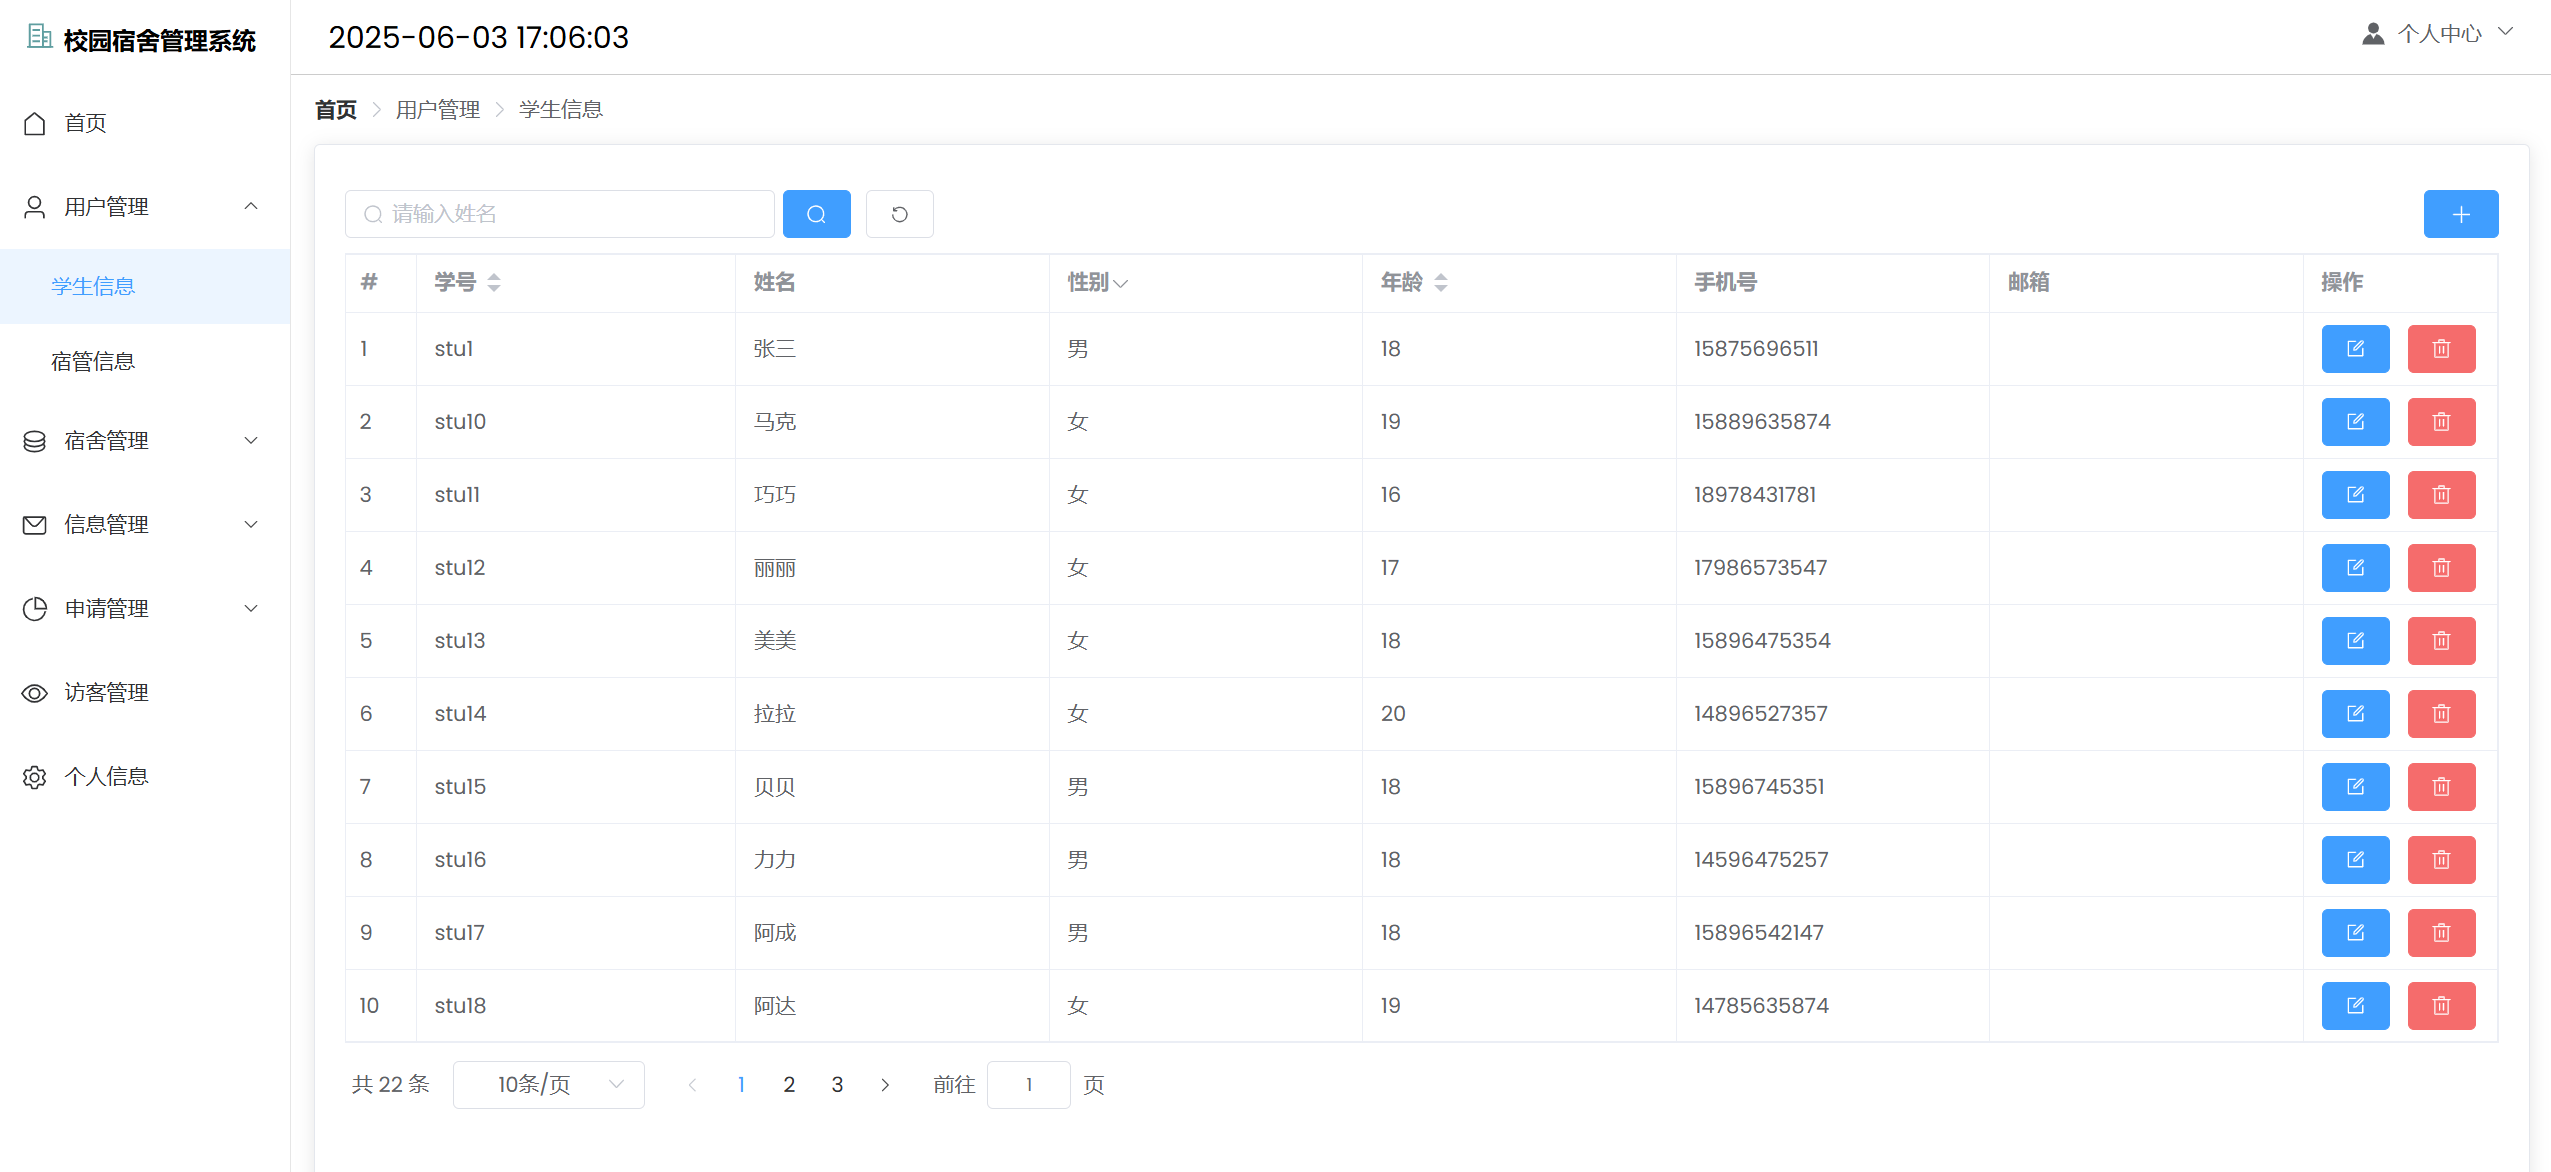Click the blue plus add-student button

pos(2460,214)
